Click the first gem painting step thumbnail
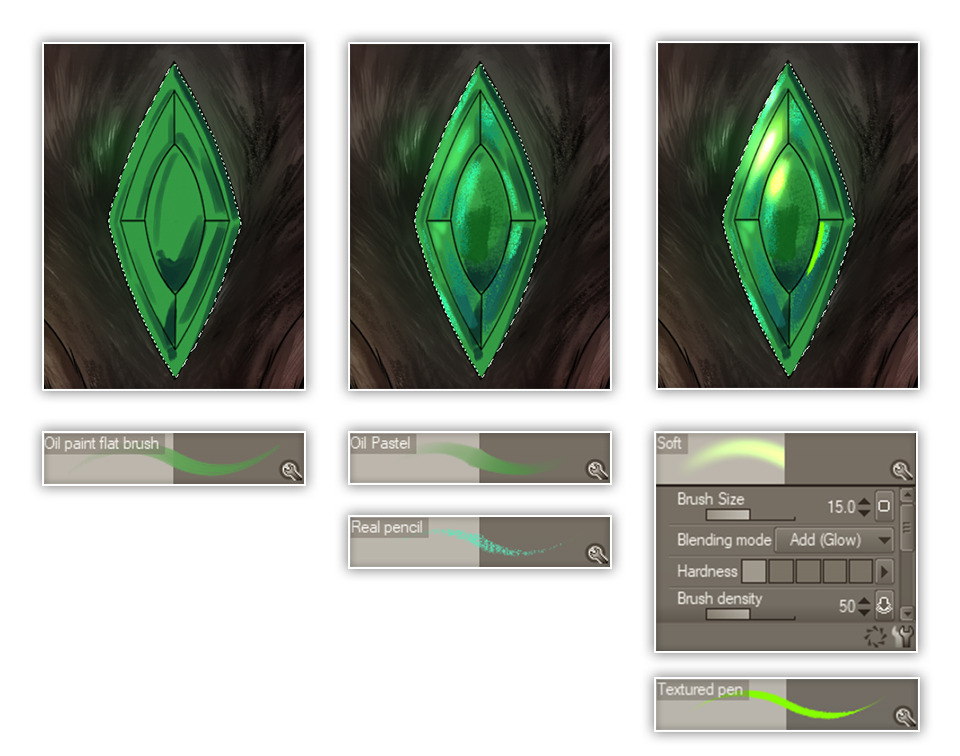960x756 pixels. (x=174, y=216)
